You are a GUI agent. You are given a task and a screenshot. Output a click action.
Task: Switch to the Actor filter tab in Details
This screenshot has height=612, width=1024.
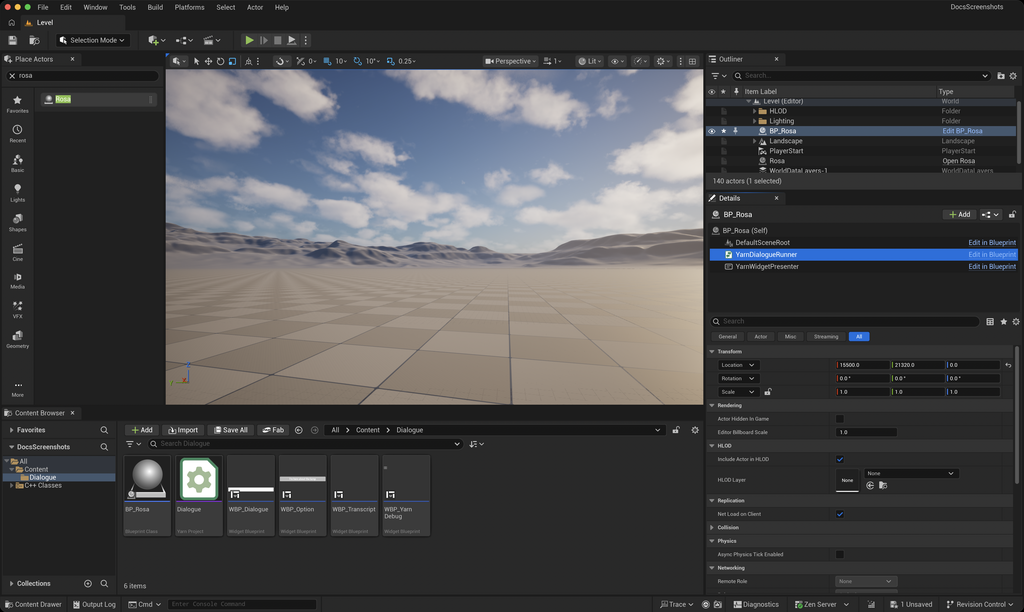pos(761,336)
